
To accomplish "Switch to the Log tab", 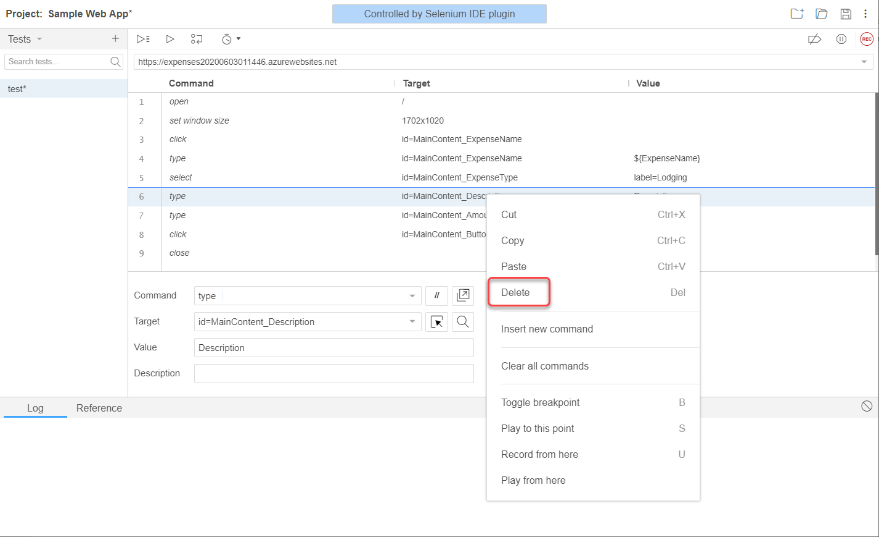I will tap(35, 408).
